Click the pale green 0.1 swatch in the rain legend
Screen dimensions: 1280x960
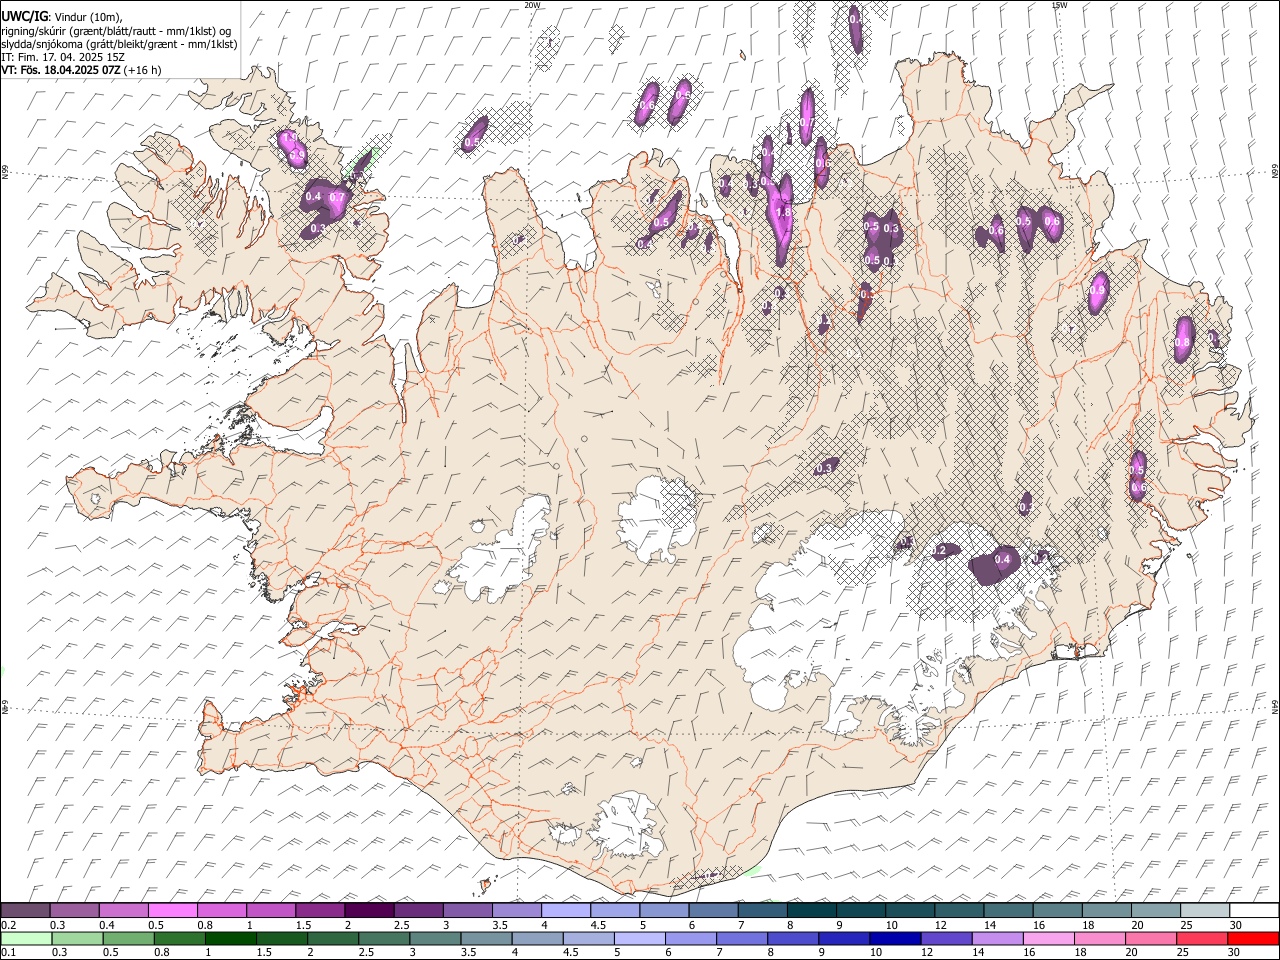click(26, 939)
